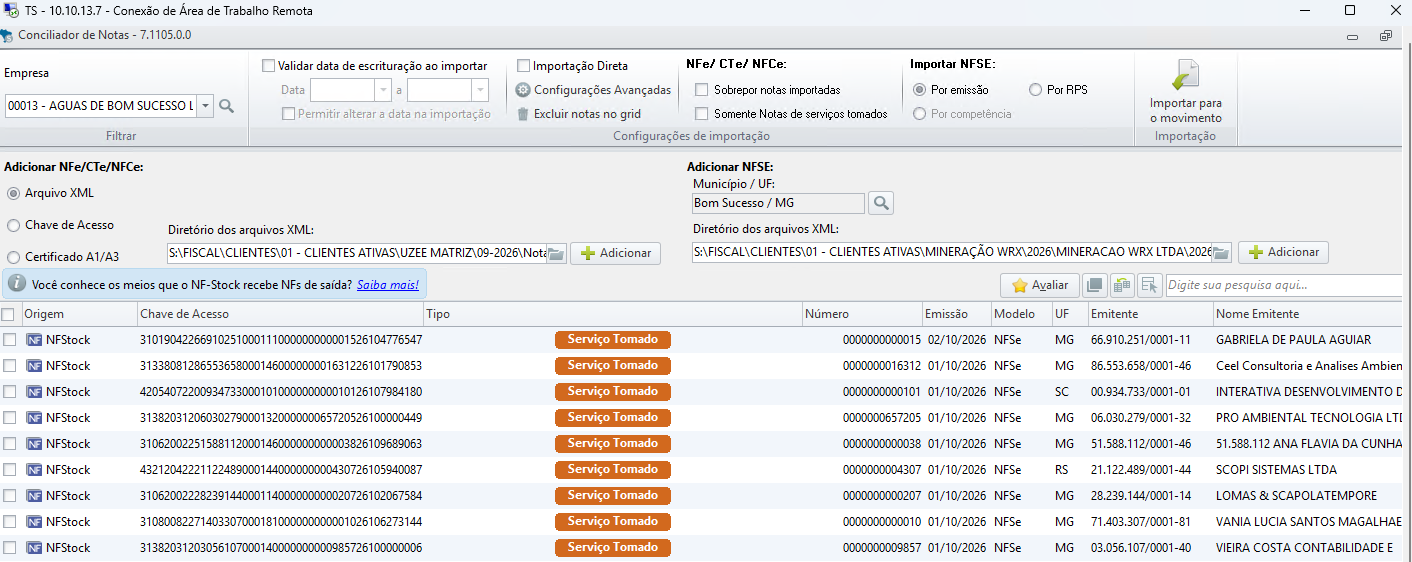Select Por RPS radio option

click(1035, 90)
